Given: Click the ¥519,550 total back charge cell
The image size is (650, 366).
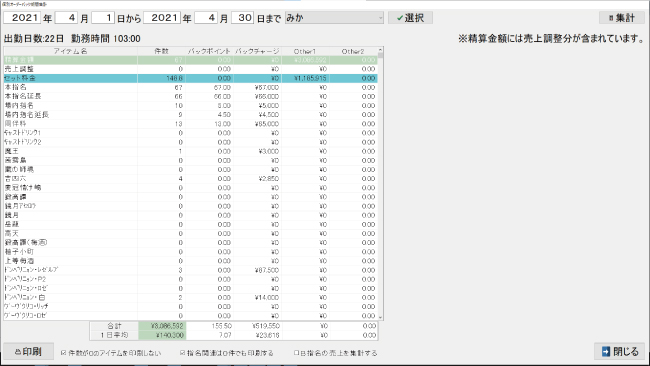Looking at the screenshot, I should pos(257,326).
